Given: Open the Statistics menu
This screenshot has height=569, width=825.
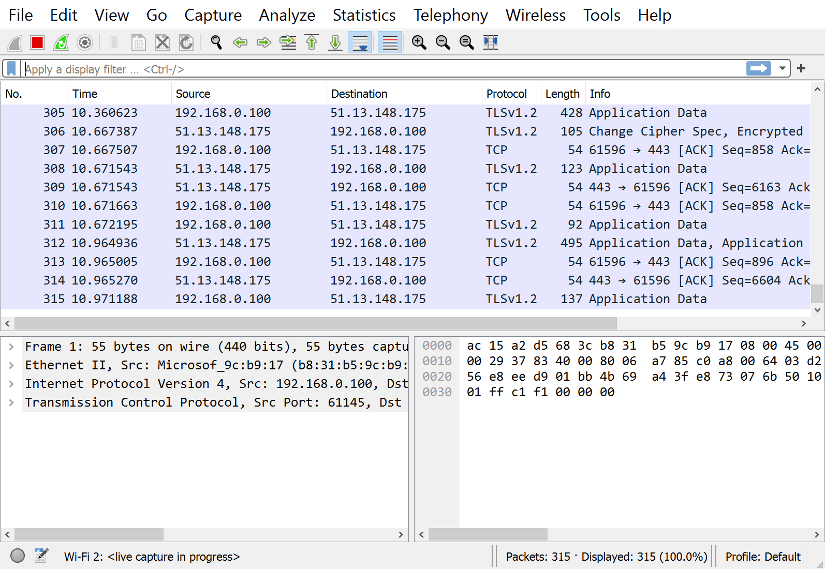Looking at the screenshot, I should click(364, 15).
